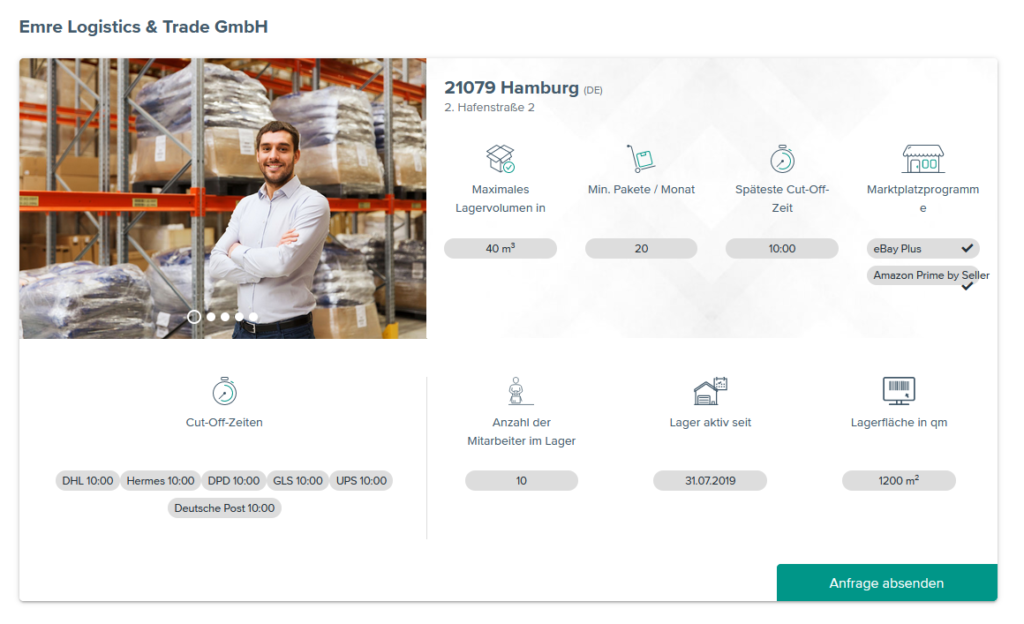Toggle the eBay Plus checkmark

(969, 247)
